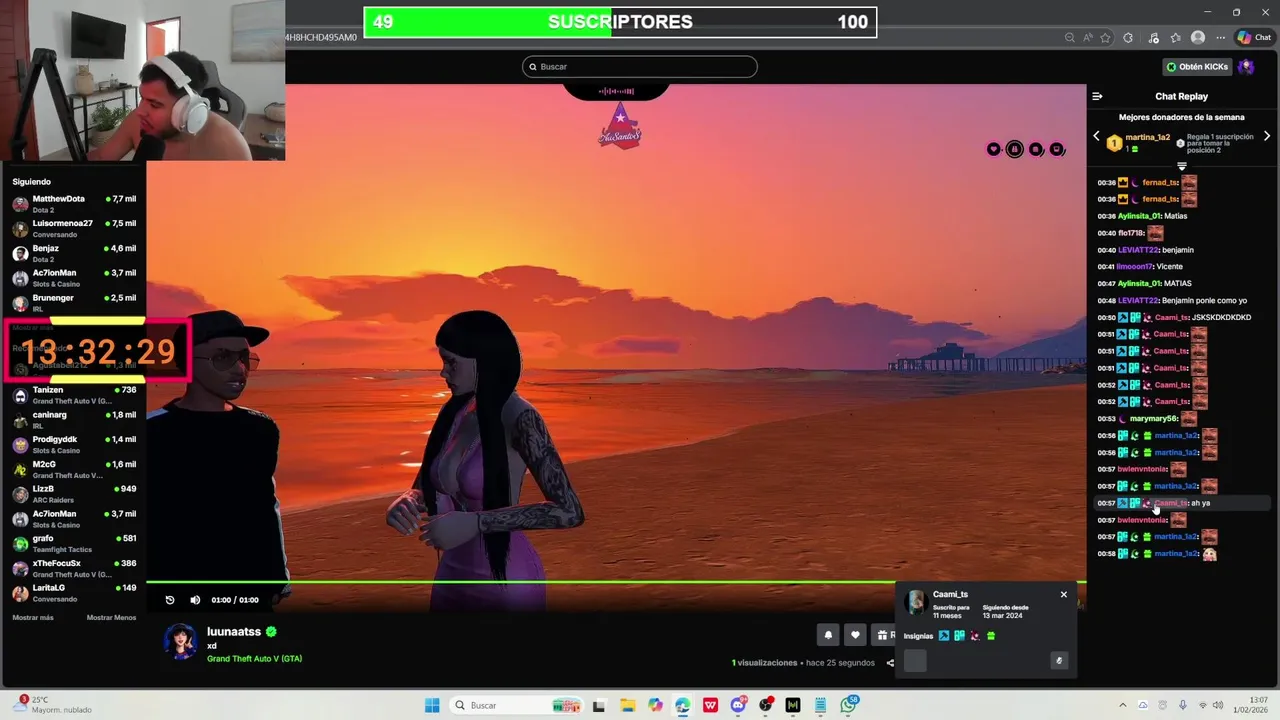This screenshot has height=720, width=1280.
Task: Open Prodigyddk Slots & Casino channel
Action: [x=74, y=445]
